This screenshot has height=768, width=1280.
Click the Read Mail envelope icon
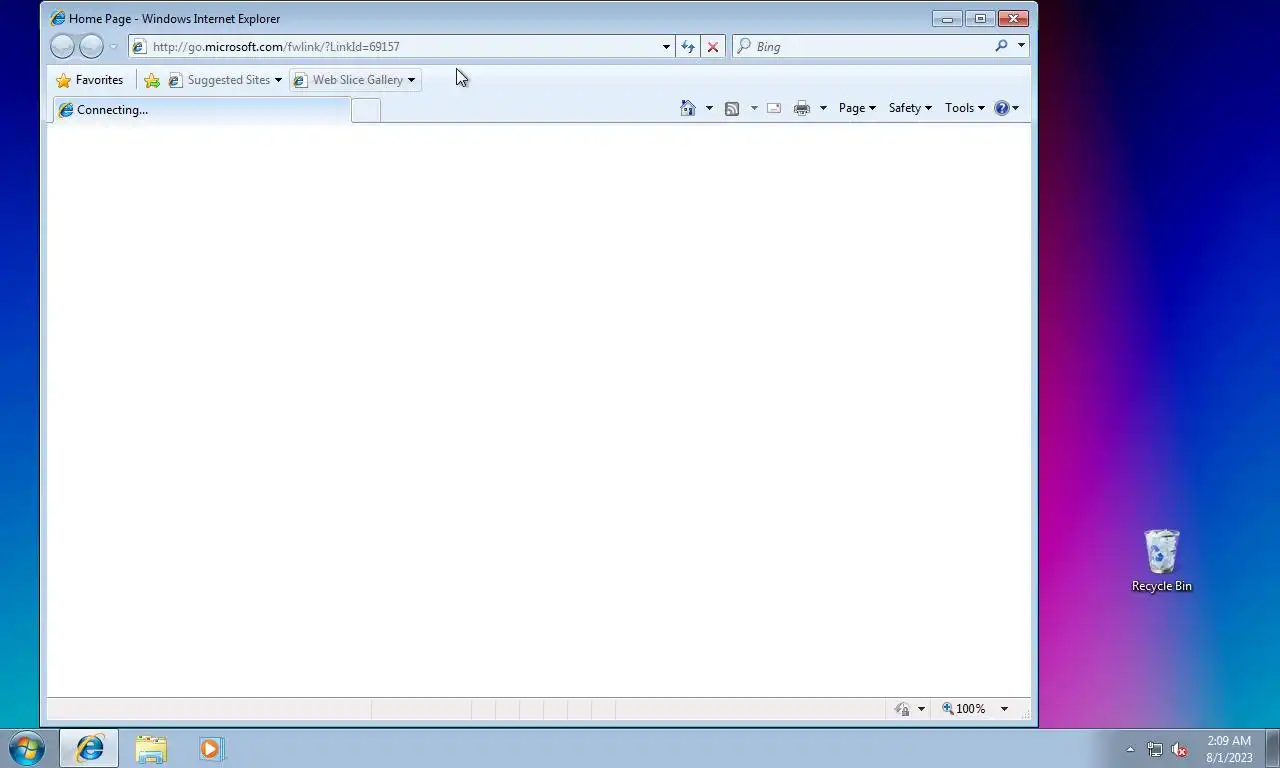point(774,108)
